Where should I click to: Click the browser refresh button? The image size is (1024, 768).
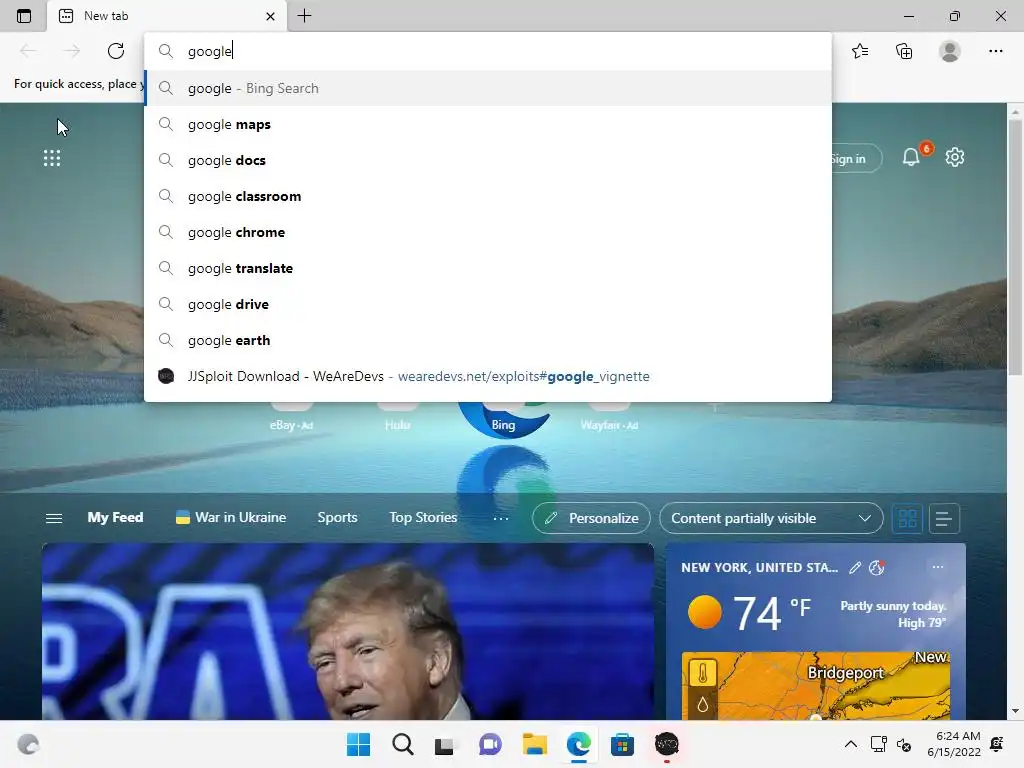tap(116, 51)
